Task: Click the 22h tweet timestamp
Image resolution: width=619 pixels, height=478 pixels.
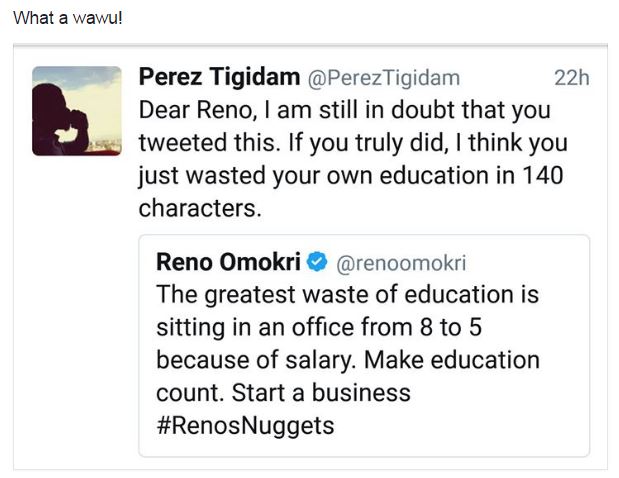Action: point(571,78)
